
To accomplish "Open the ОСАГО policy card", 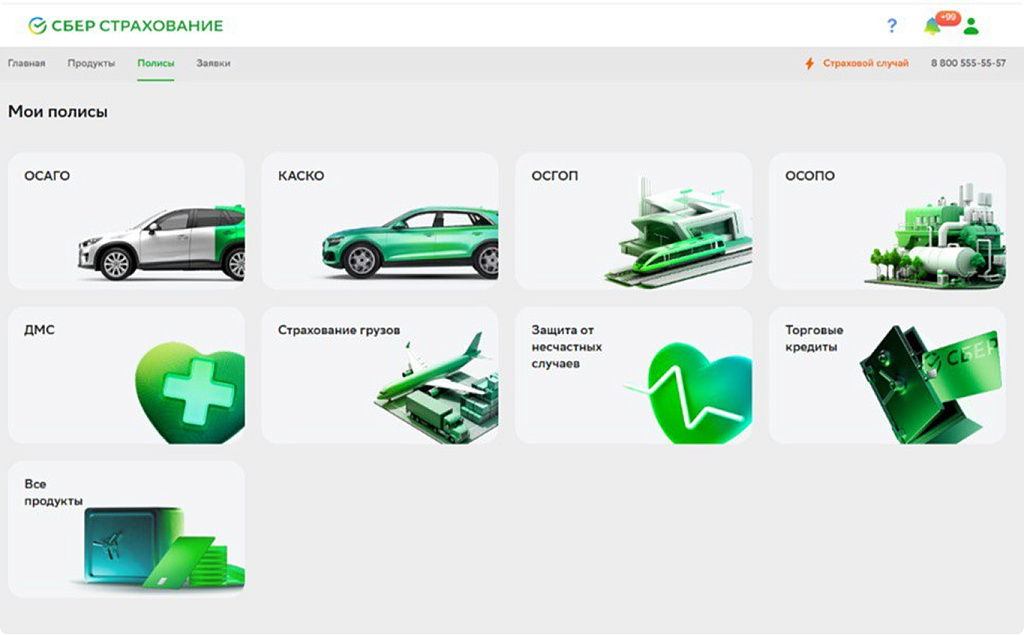I will (126, 221).
